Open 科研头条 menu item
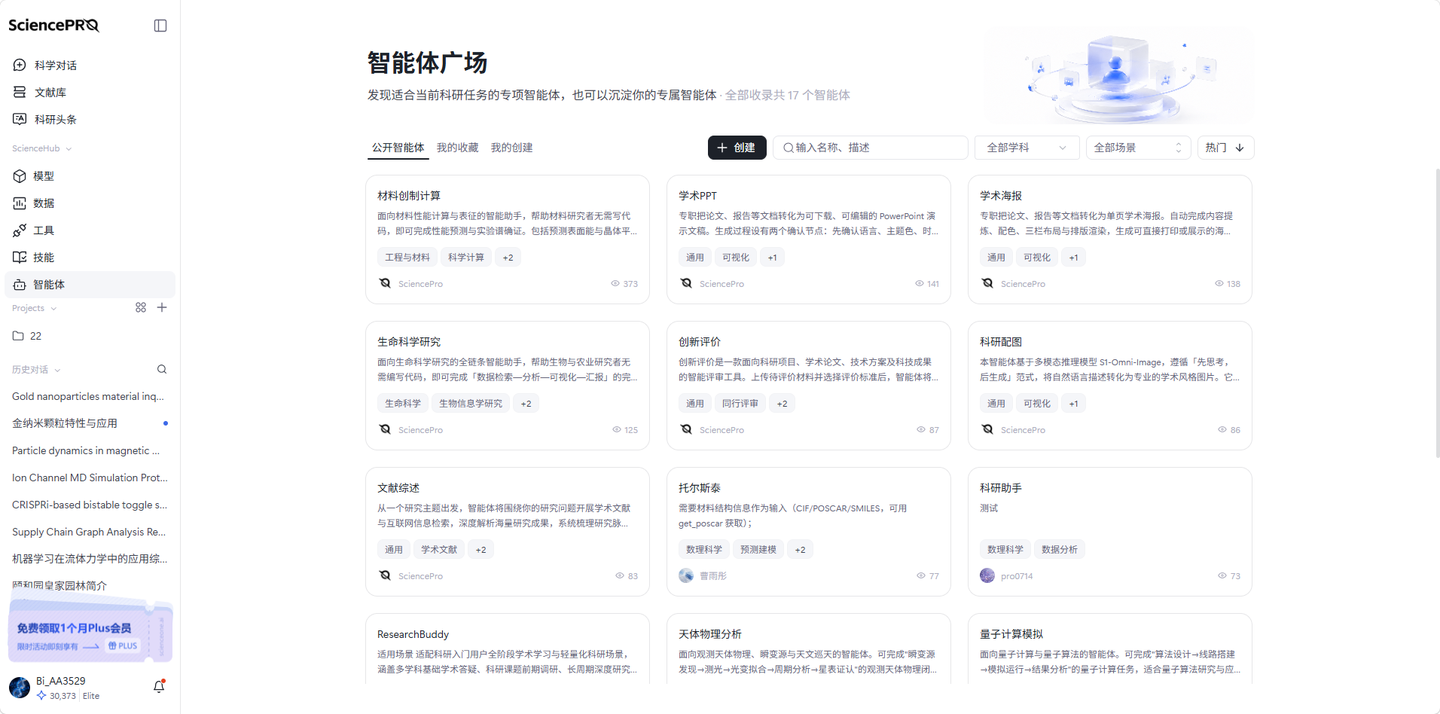Screen dimensions: 1440x714 point(90,119)
